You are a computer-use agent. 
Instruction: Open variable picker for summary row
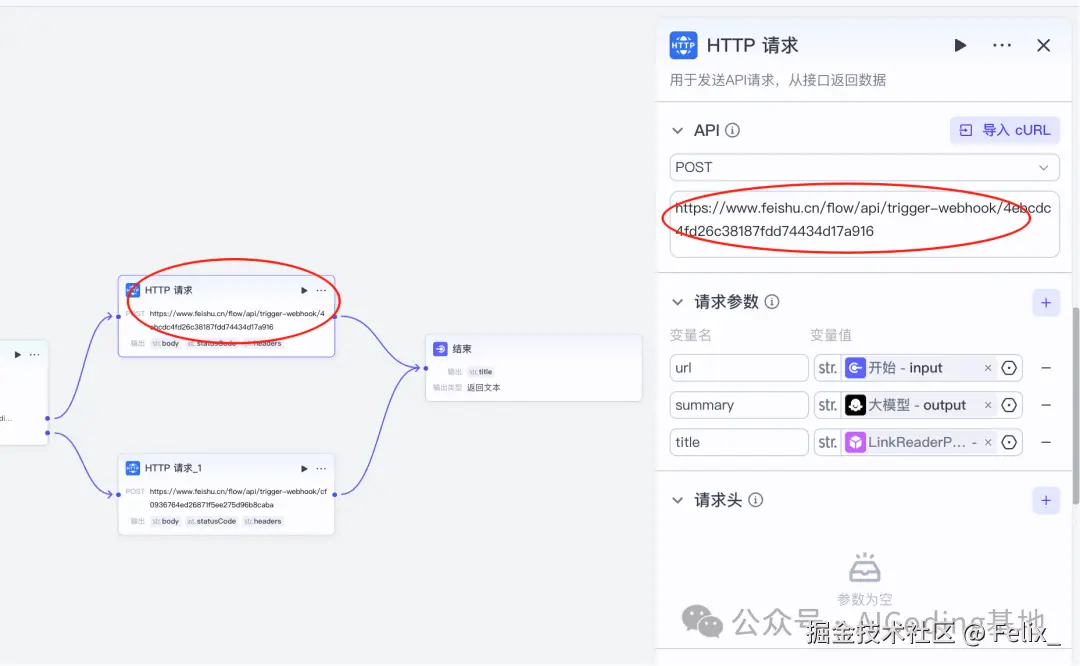coord(1009,405)
